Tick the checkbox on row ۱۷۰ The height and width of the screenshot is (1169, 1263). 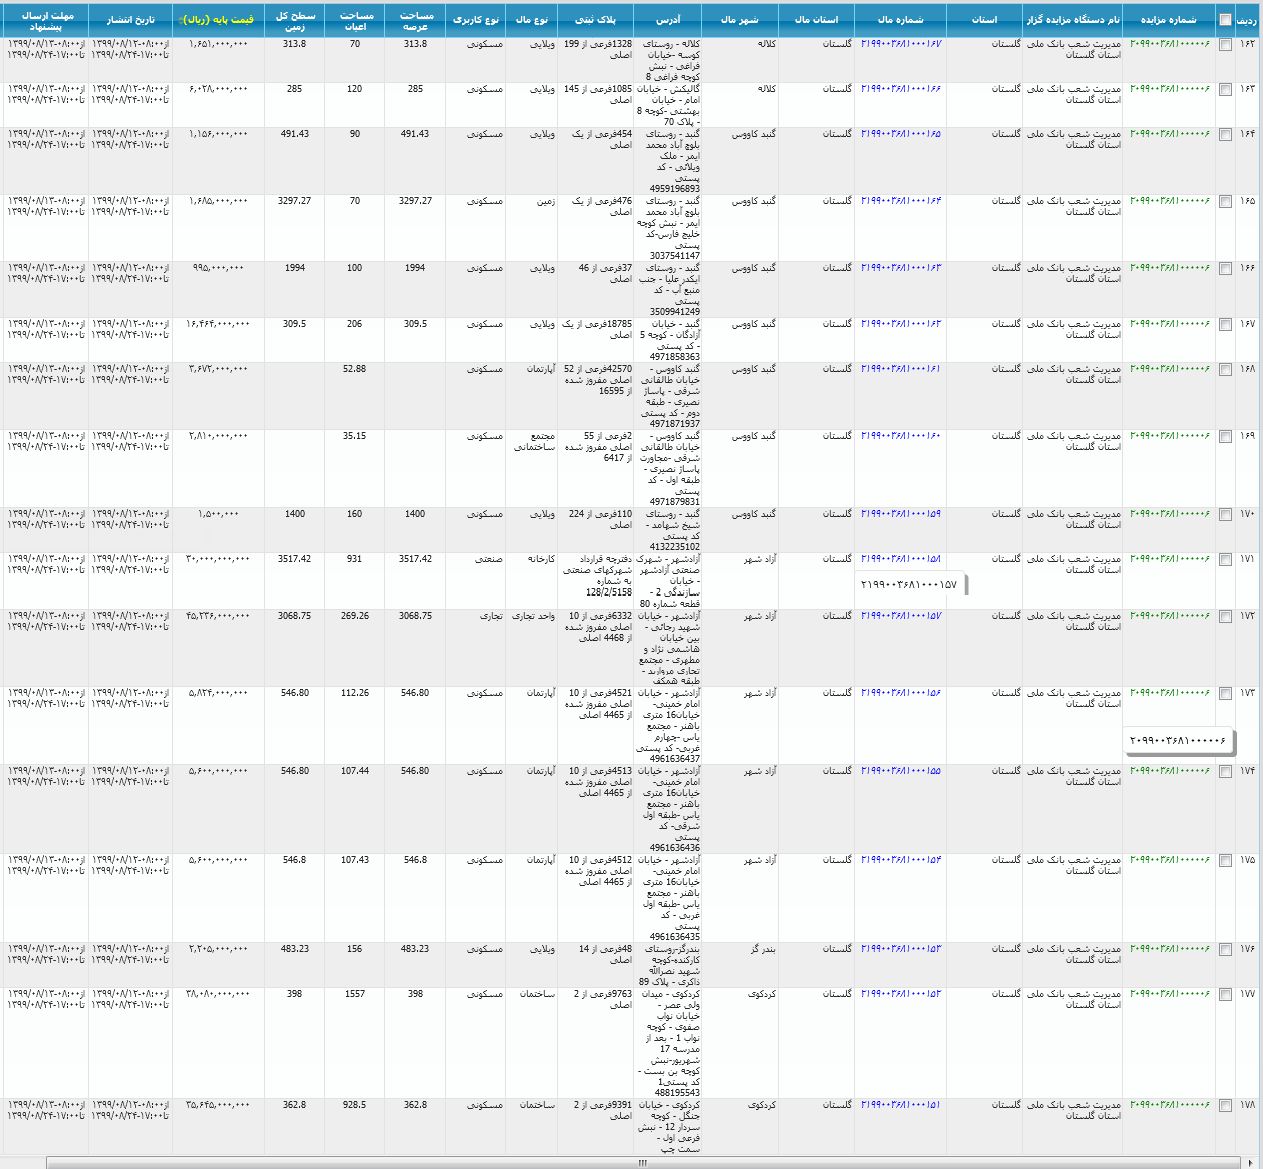click(x=1226, y=515)
